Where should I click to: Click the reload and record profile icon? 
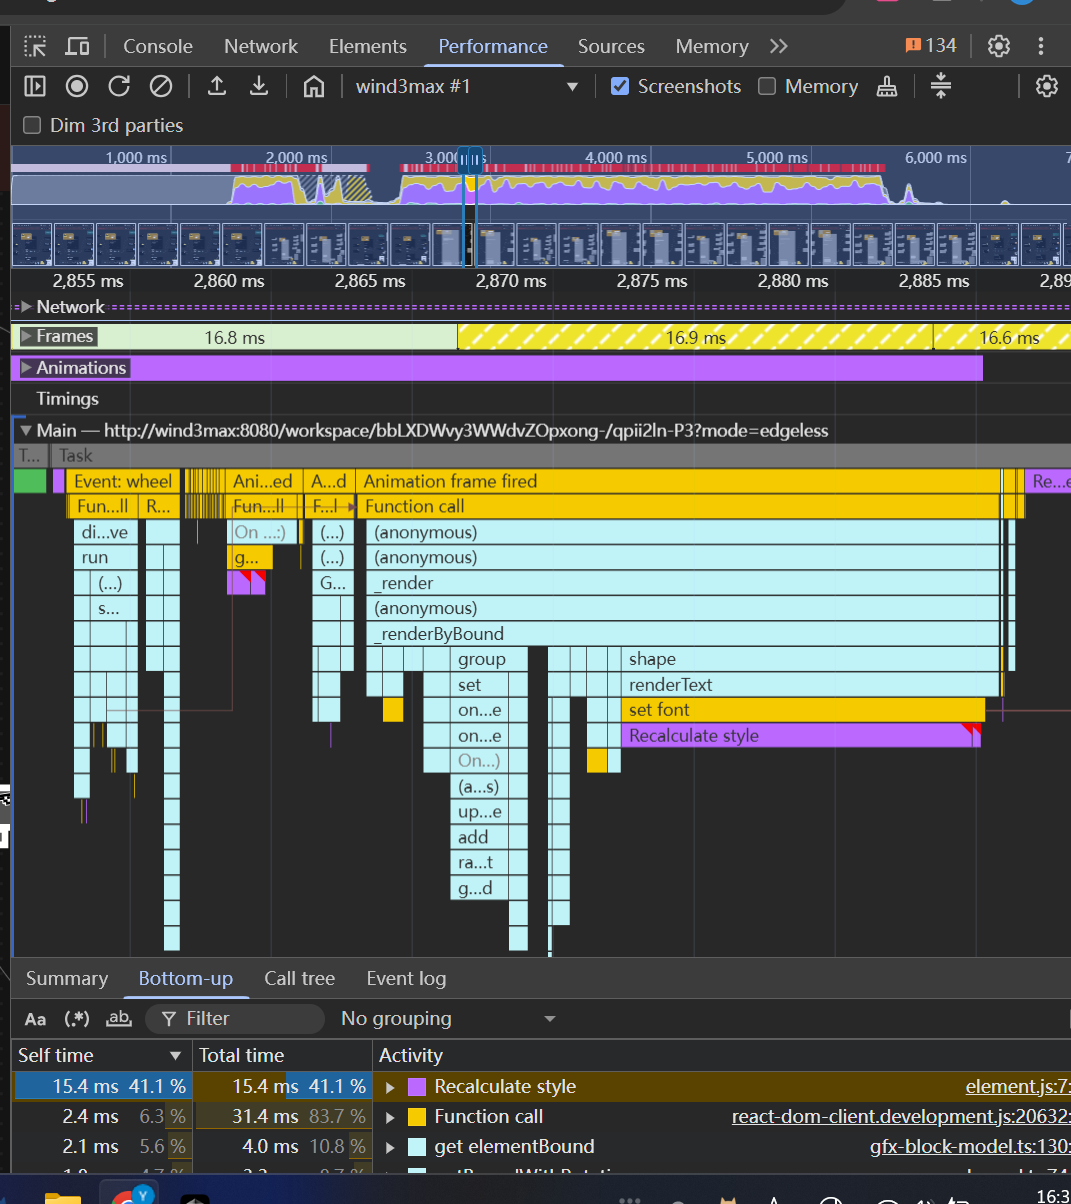pyautogui.click(x=119, y=86)
